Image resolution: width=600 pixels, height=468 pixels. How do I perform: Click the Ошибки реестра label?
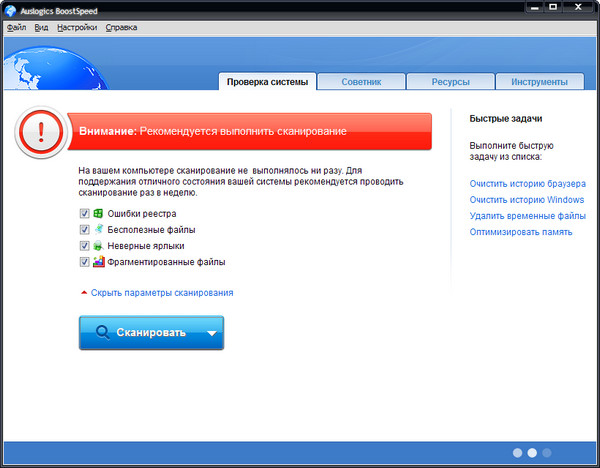coord(142,214)
